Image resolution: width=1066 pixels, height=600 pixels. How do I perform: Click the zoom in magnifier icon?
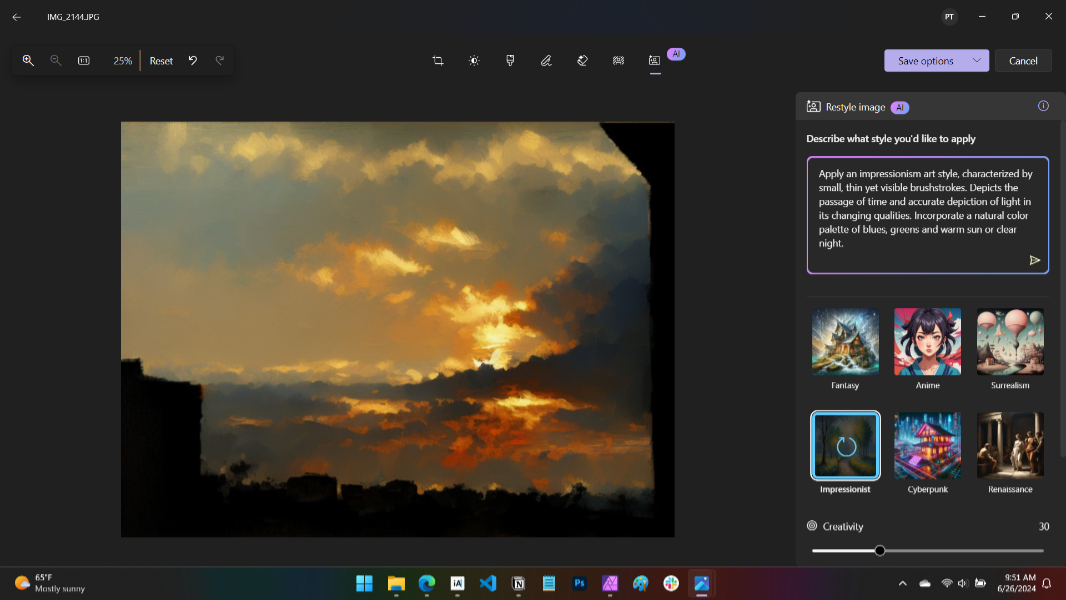click(x=28, y=61)
